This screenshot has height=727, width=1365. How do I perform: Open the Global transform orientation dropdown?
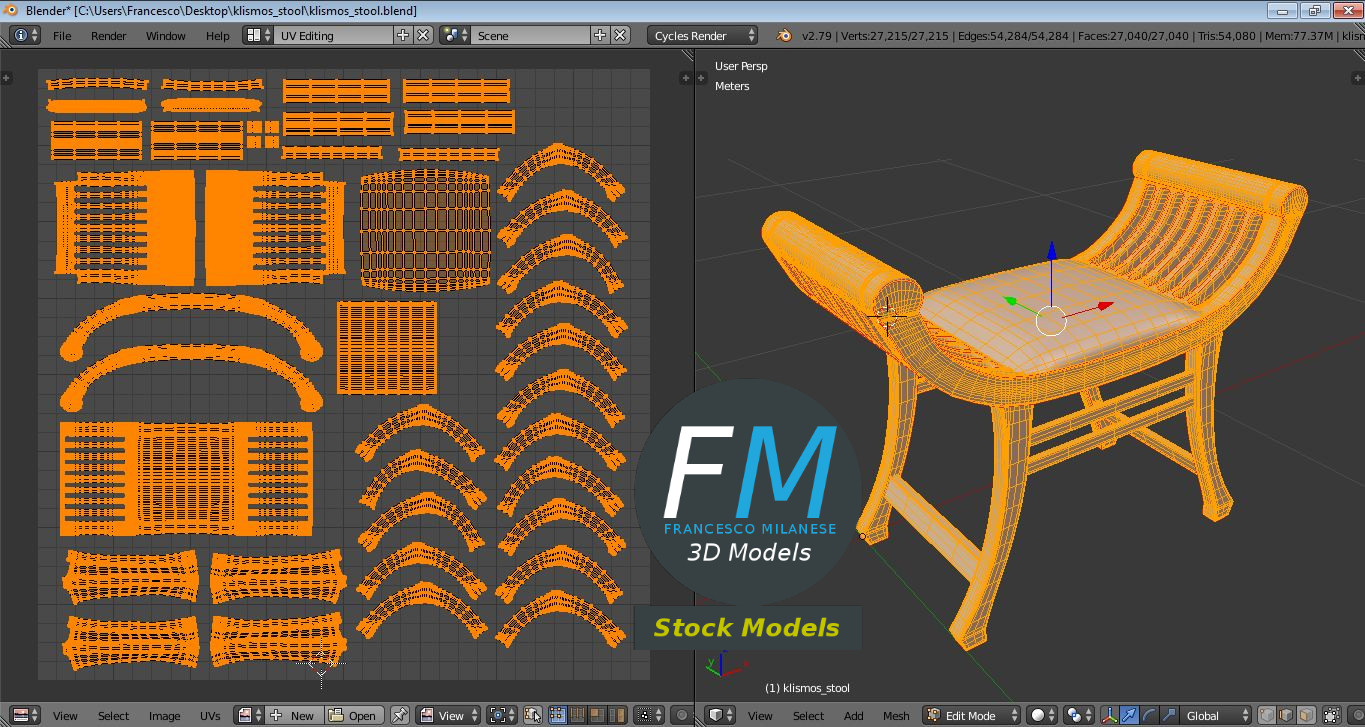pyautogui.click(x=1215, y=715)
